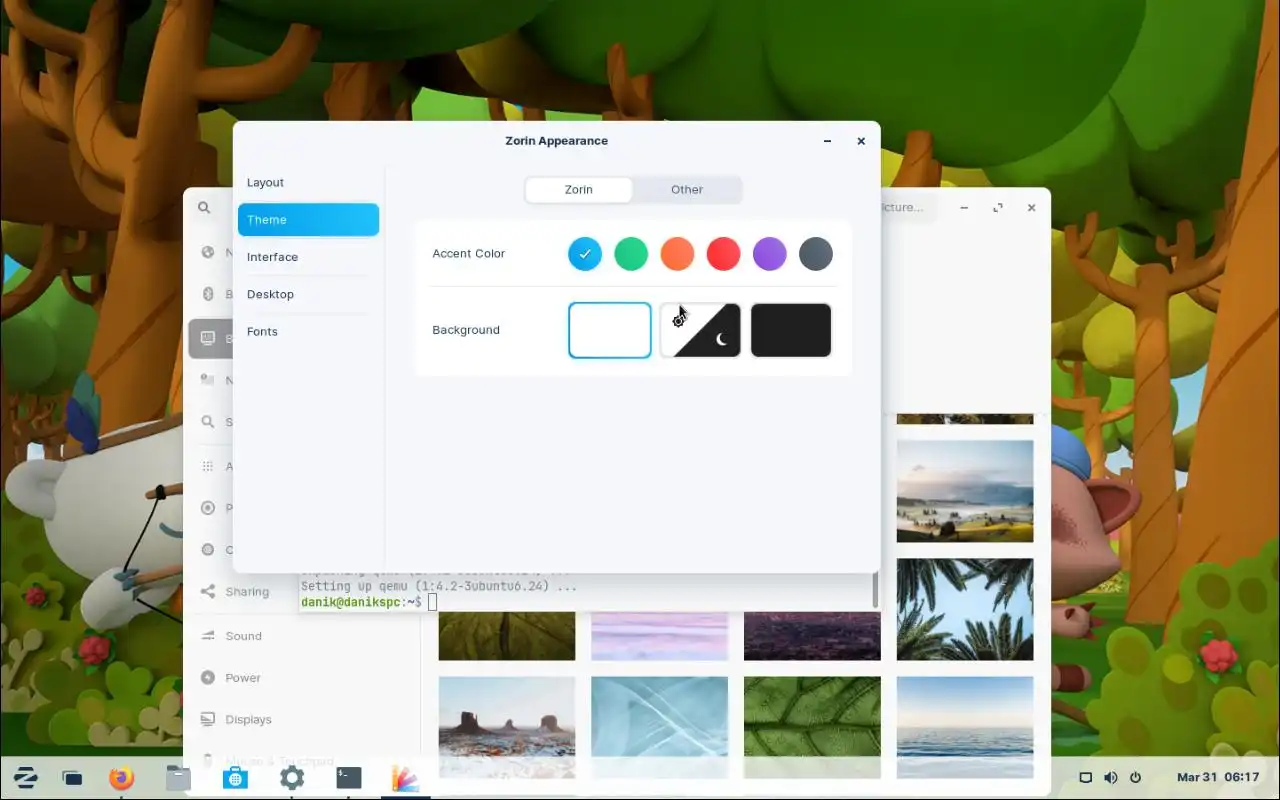Screen dimensions: 1280x800
Task: Open the volume tray icon
Action: [1110, 777]
